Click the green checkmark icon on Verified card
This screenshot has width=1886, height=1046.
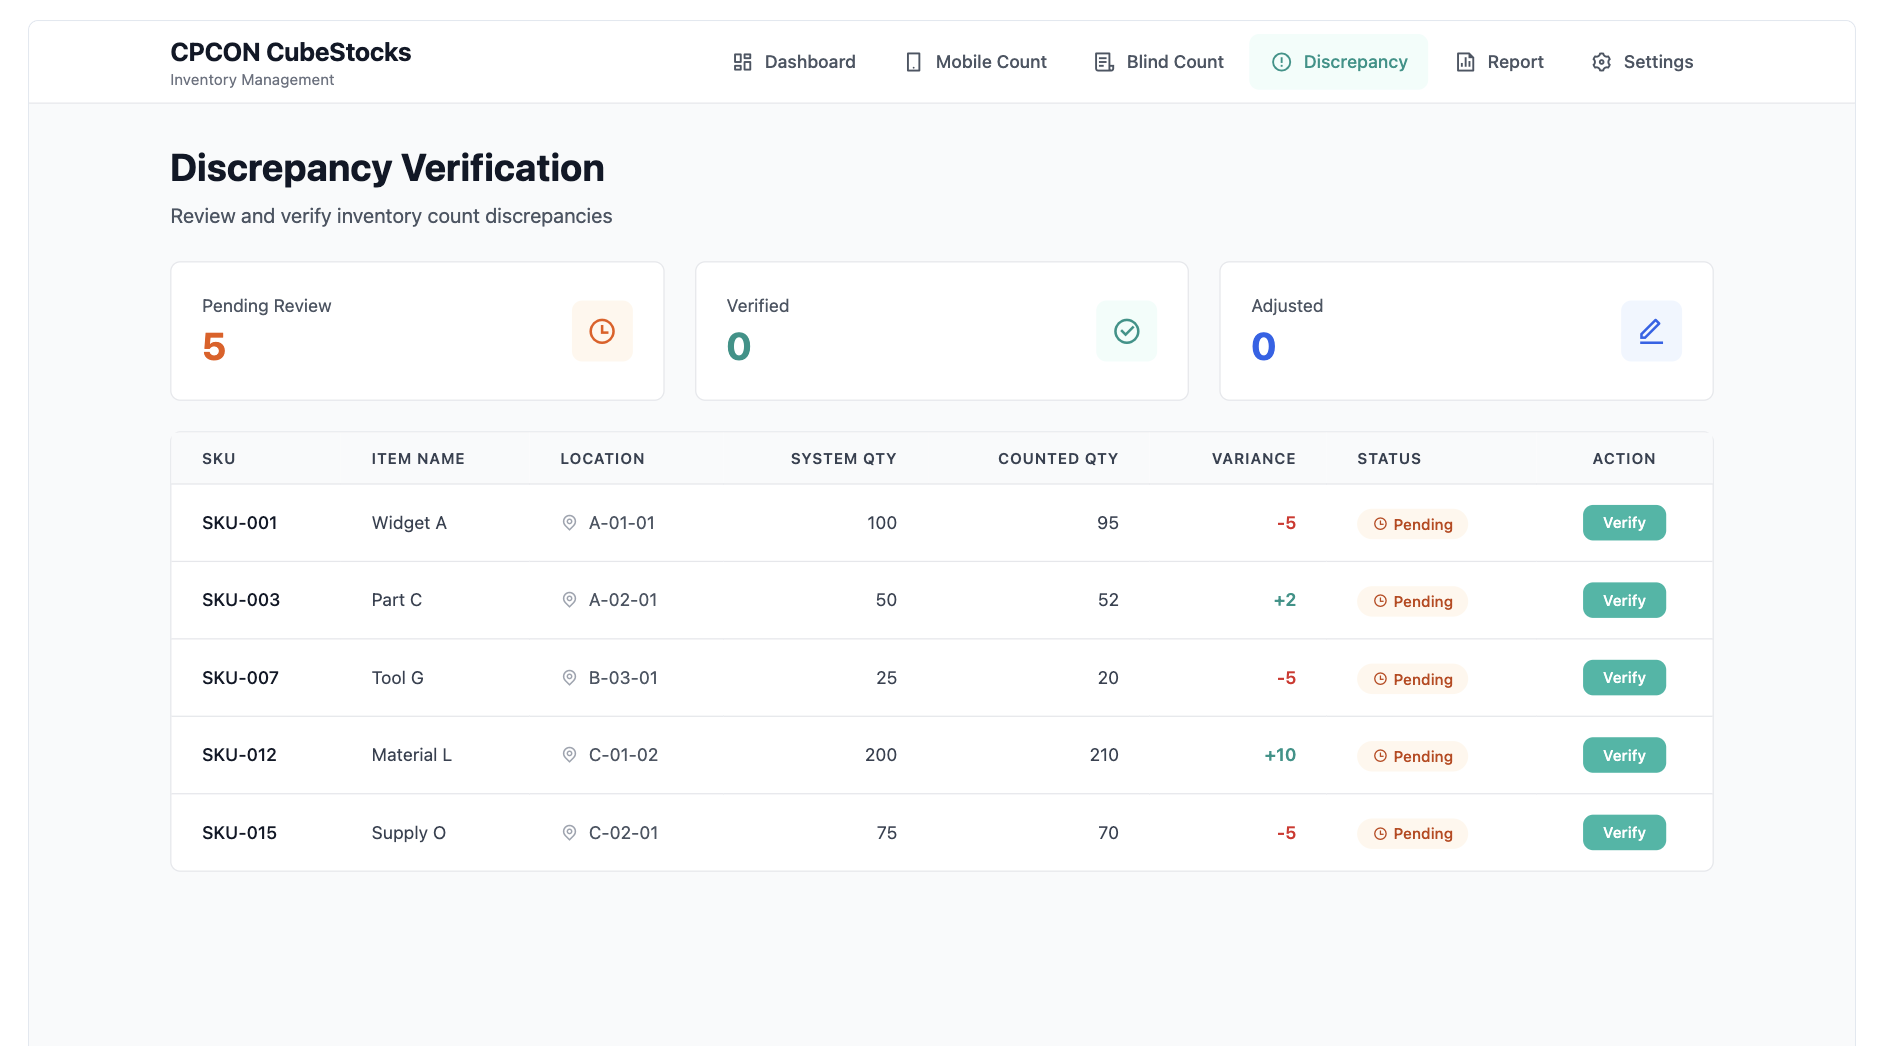[1126, 331]
